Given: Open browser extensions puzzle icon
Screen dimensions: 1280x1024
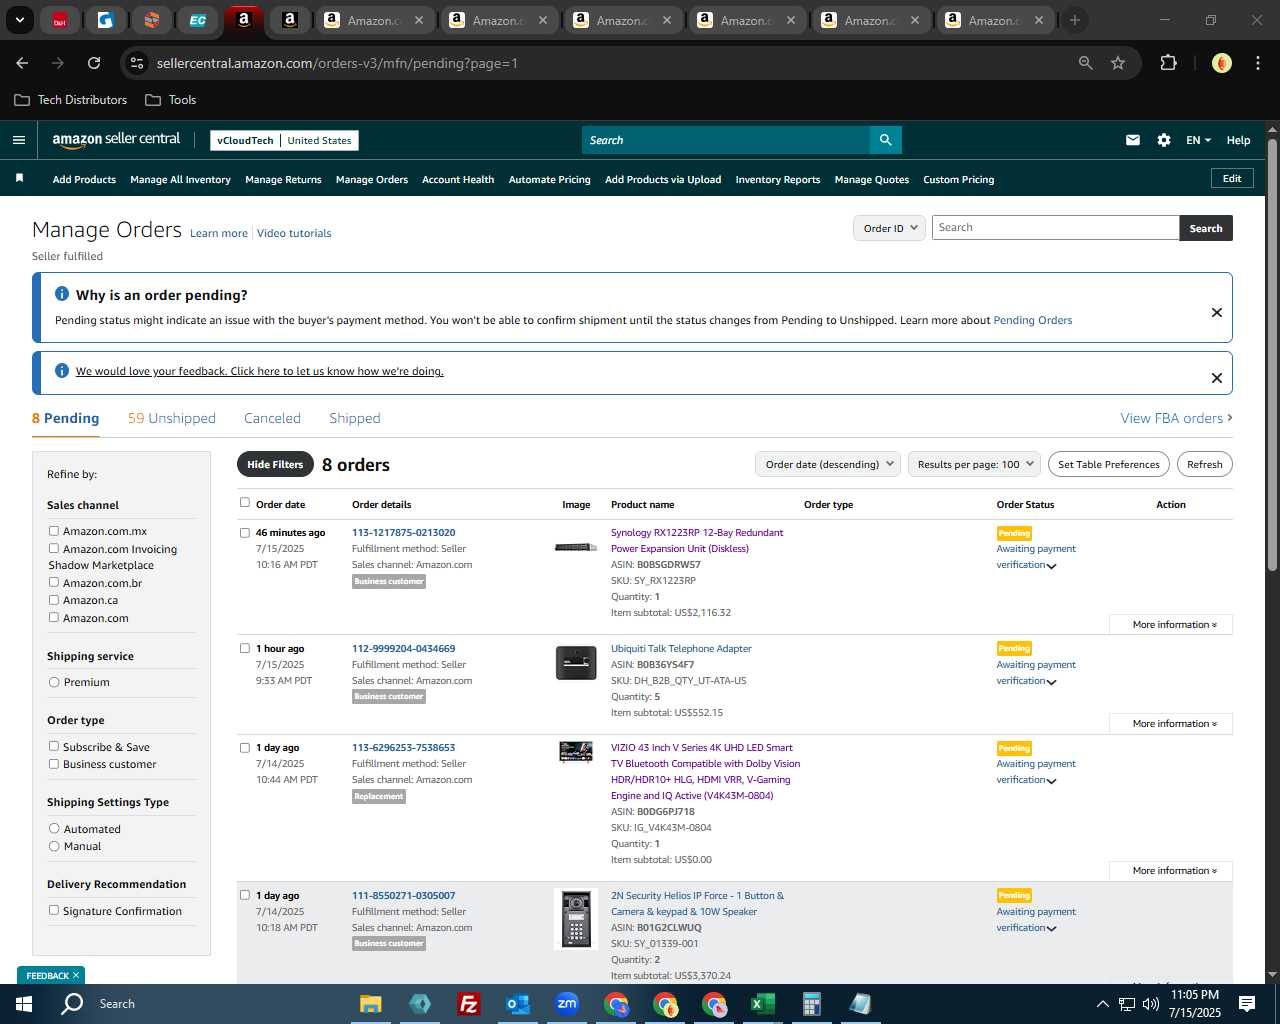Looking at the screenshot, I should (x=1168, y=63).
